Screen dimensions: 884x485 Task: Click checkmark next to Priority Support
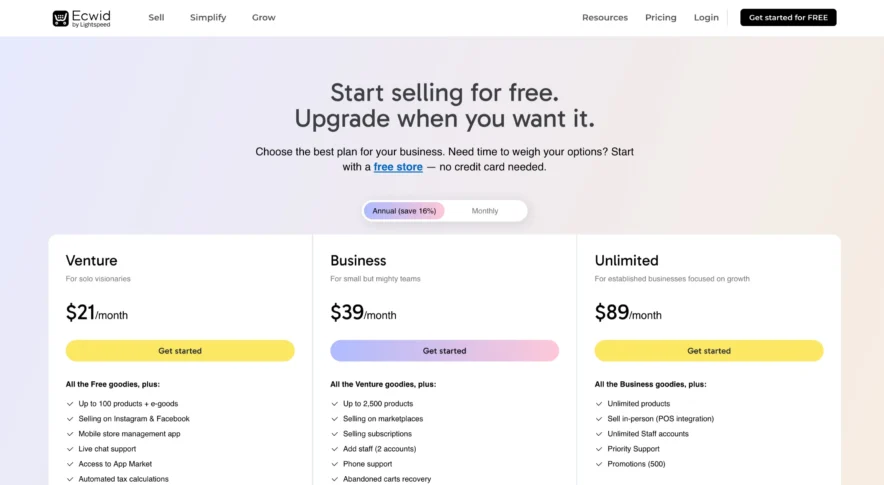[598, 449]
